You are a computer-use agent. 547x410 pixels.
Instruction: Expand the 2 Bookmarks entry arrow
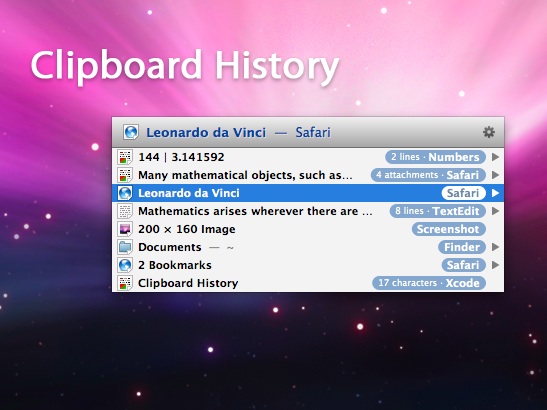point(495,265)
